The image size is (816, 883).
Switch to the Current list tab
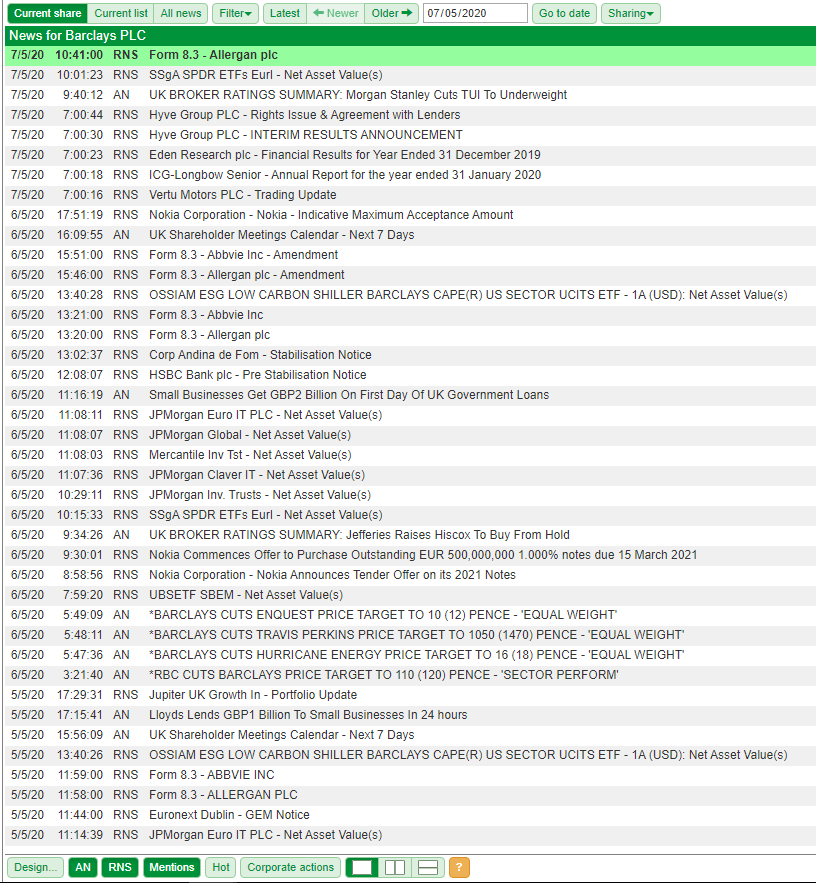[x=121, y=14]
